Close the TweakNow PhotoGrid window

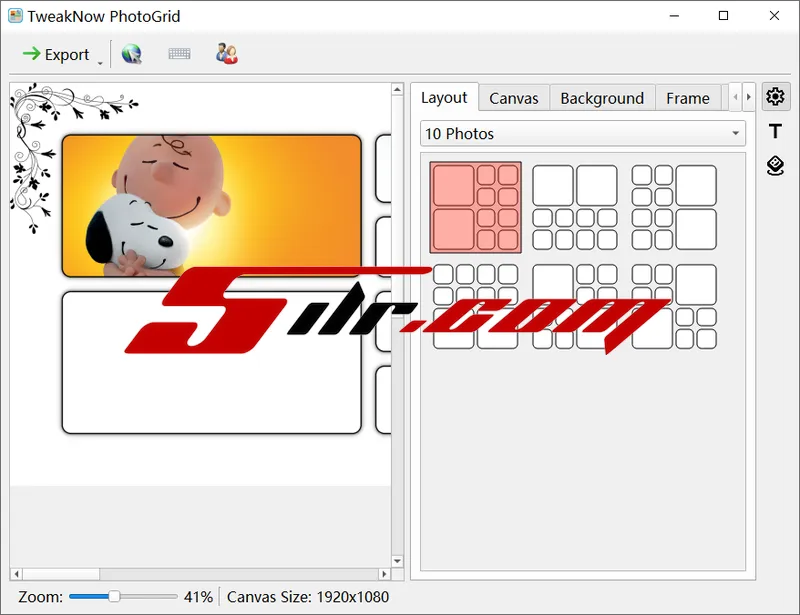click(x=774, y=16)
